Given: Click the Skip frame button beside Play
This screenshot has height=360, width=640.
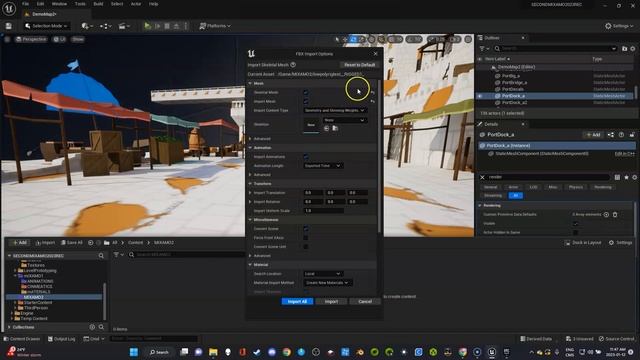Looking at the screenshot, I should [158, 26].
